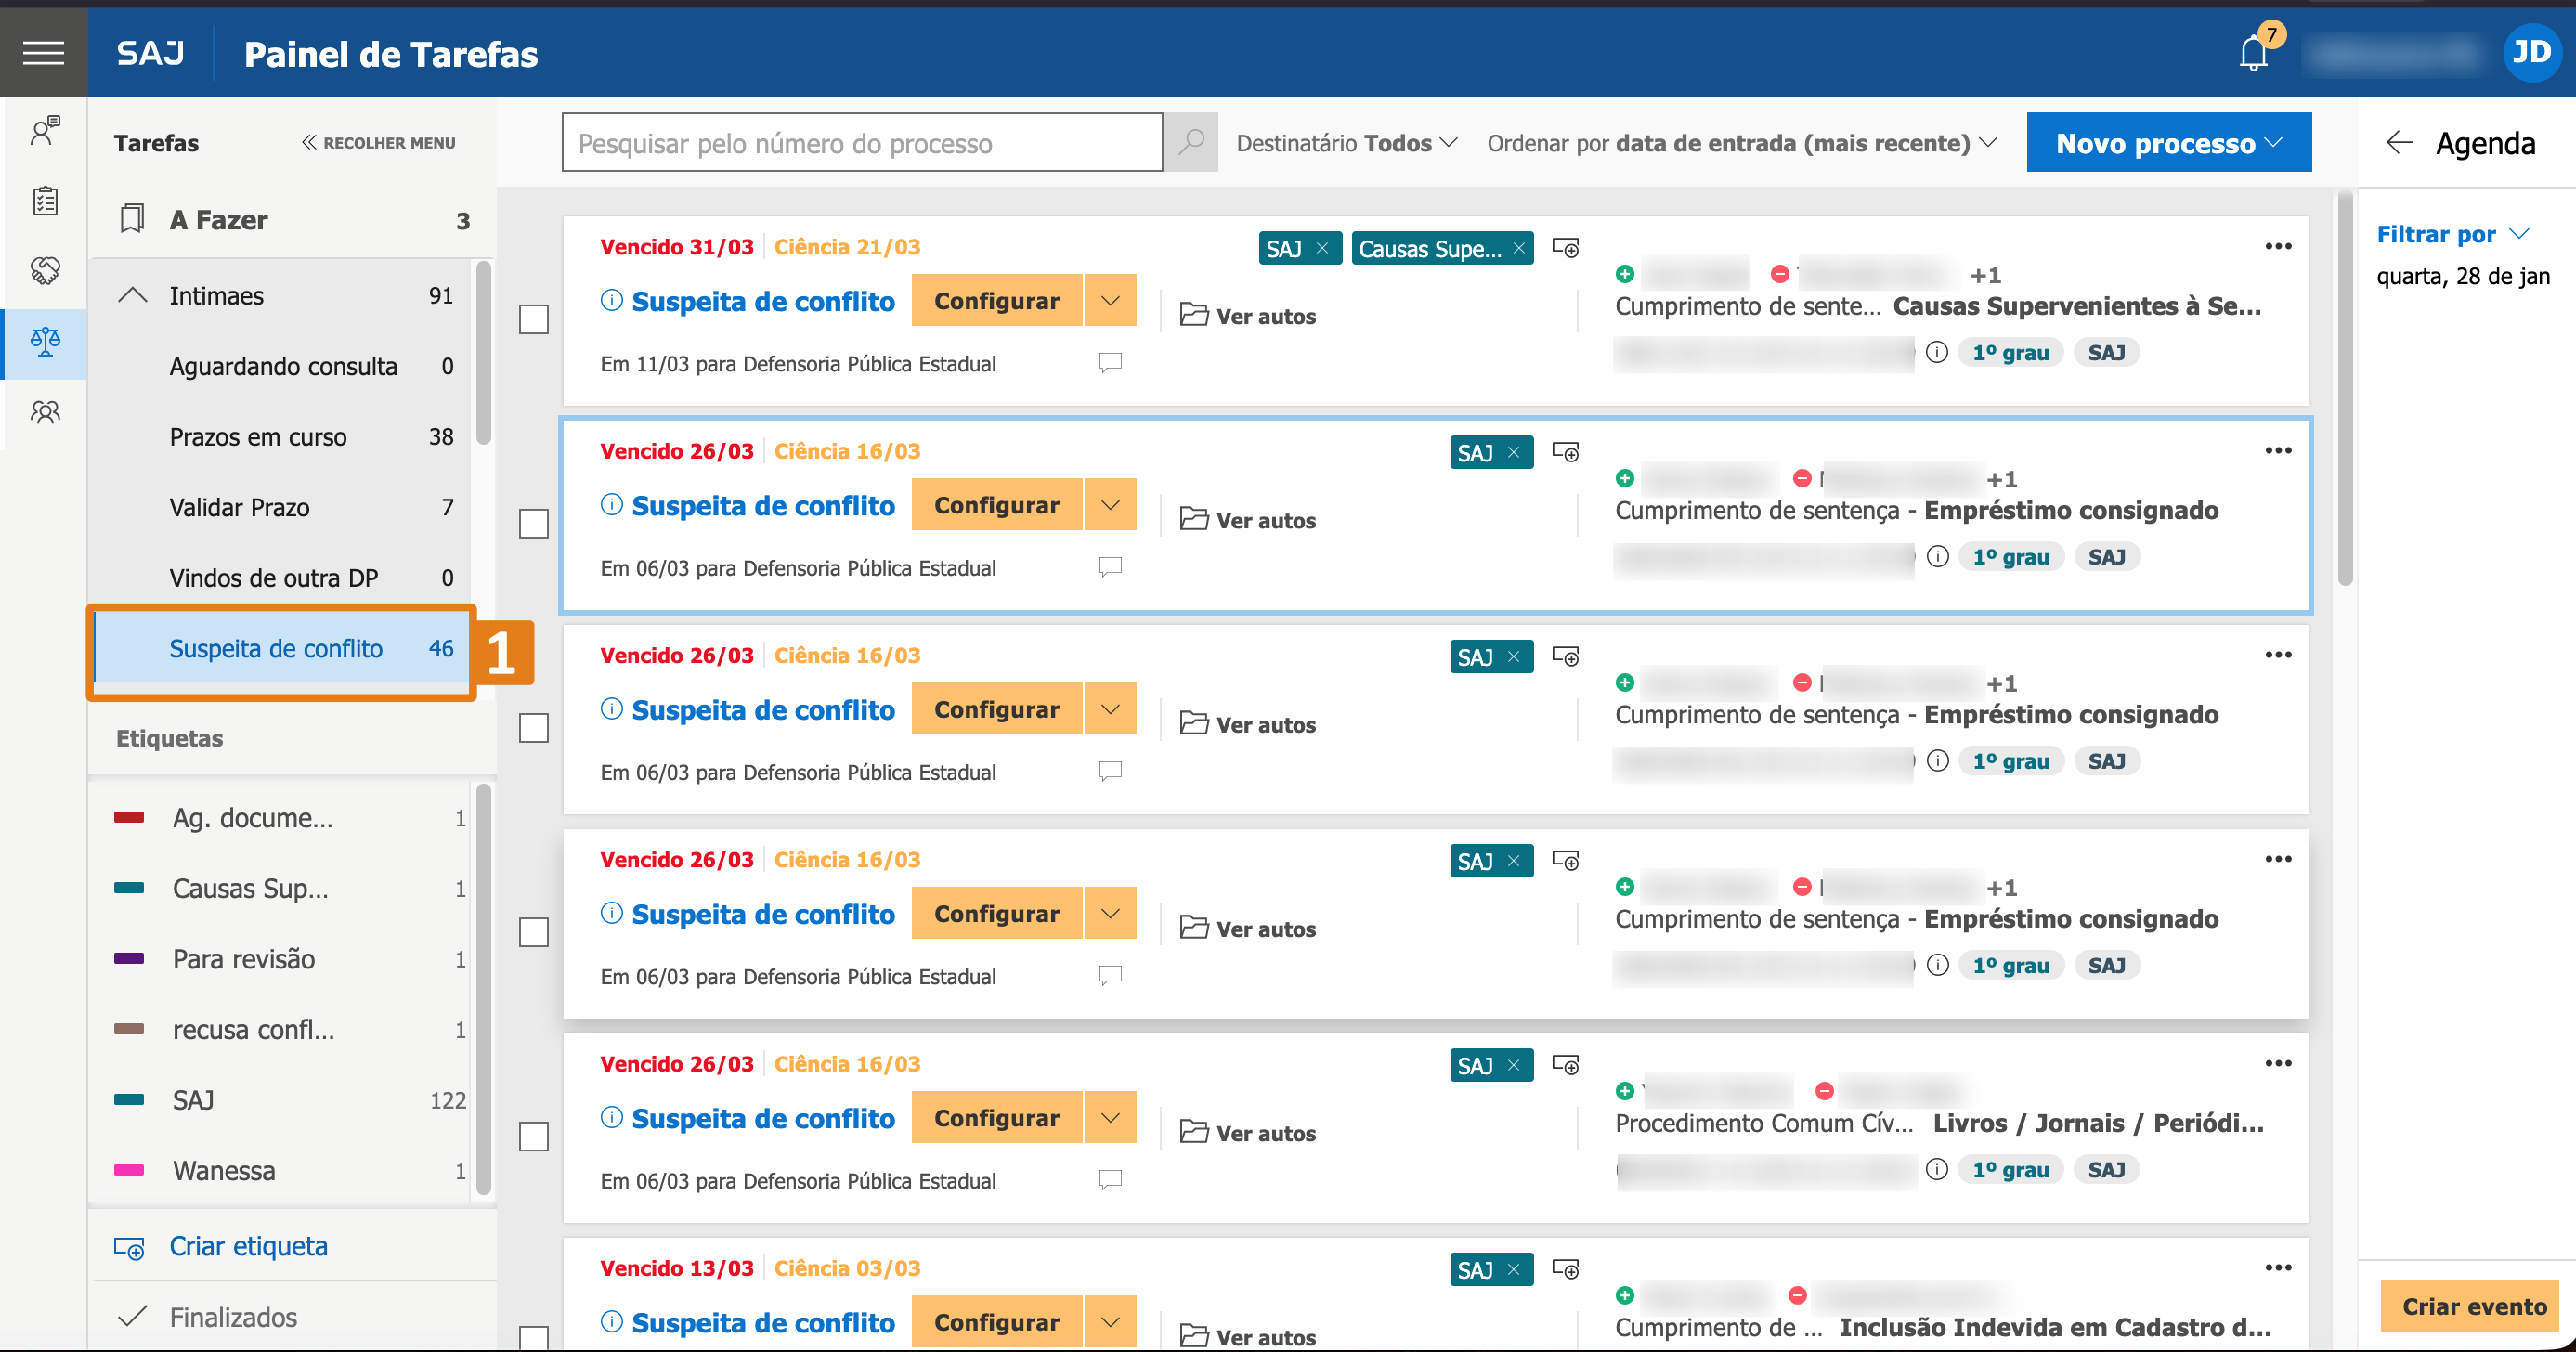Open comment icon on Vencido 31/03 card

[x=1110, y=362]
